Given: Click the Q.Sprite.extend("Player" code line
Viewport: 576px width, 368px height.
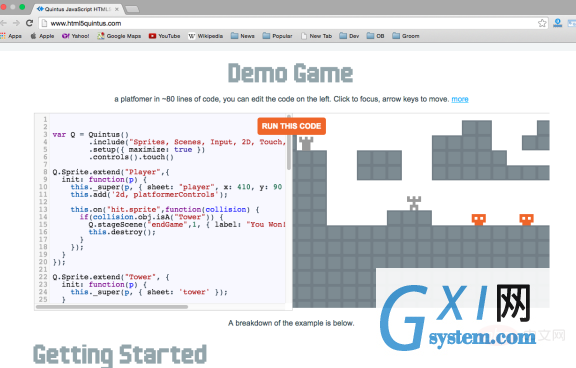Looking at the screenshot, I should coord(111,172).
